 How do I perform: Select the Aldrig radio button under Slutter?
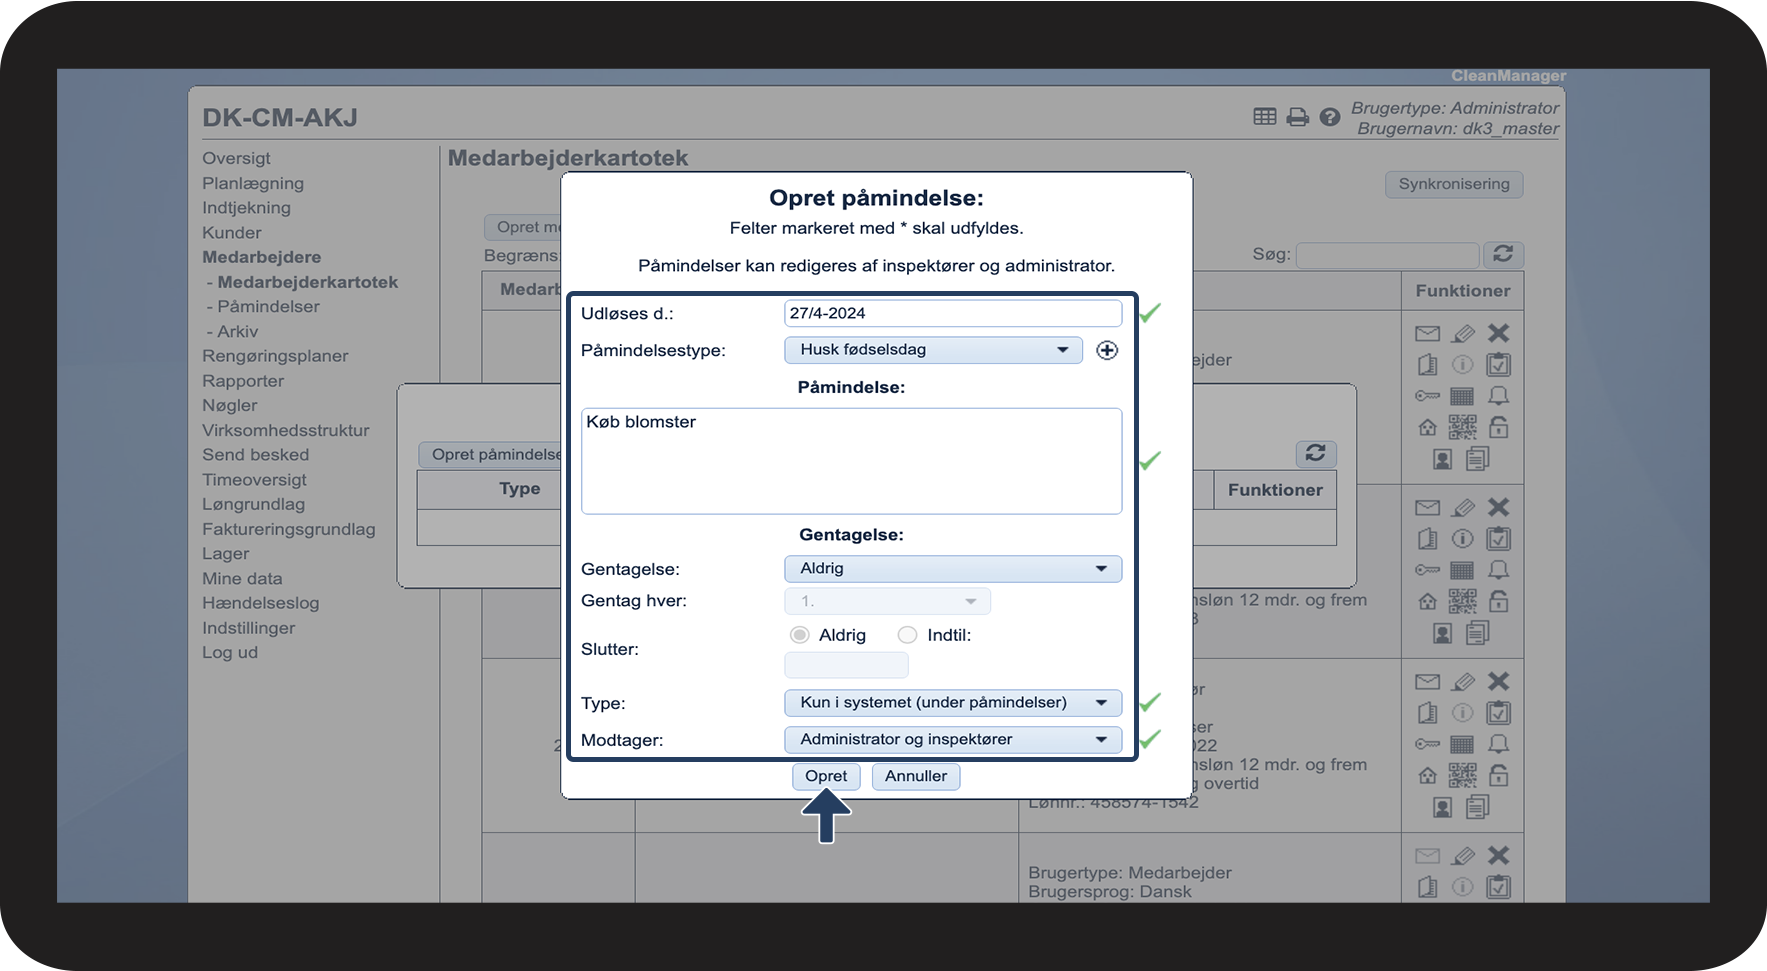(799, 635)
